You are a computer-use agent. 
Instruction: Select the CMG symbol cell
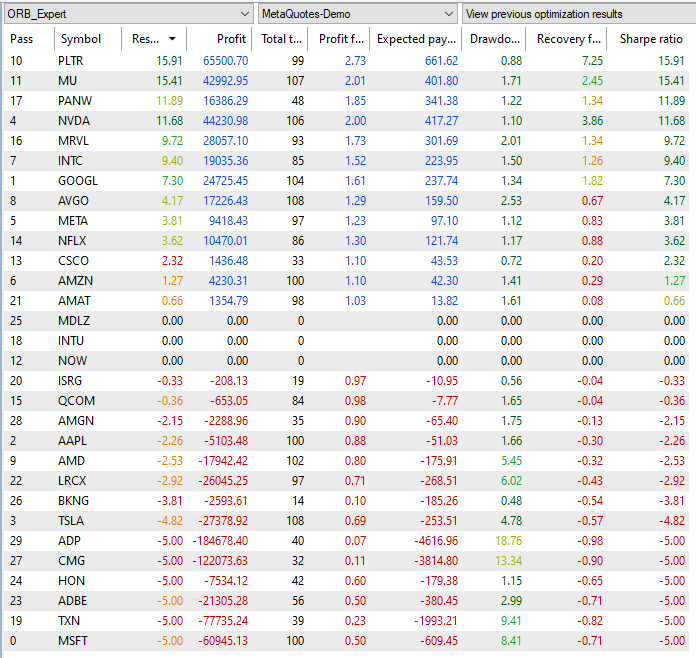click(x=71, y=560)
